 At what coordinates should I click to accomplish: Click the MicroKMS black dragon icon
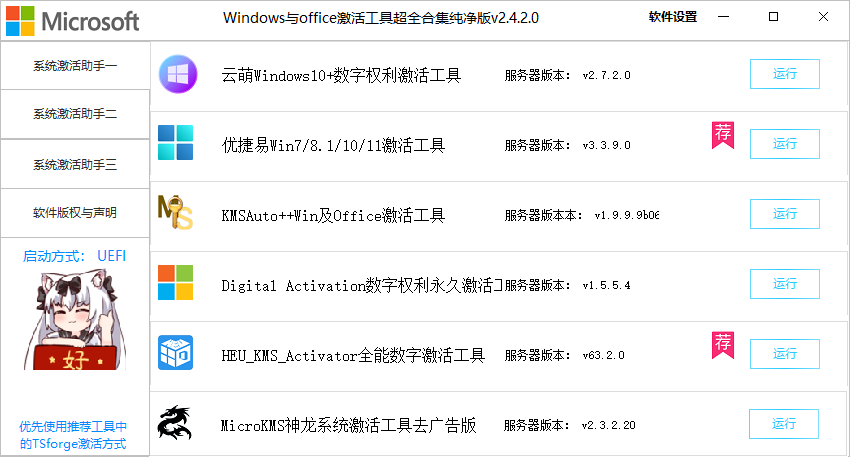point(177,423)
